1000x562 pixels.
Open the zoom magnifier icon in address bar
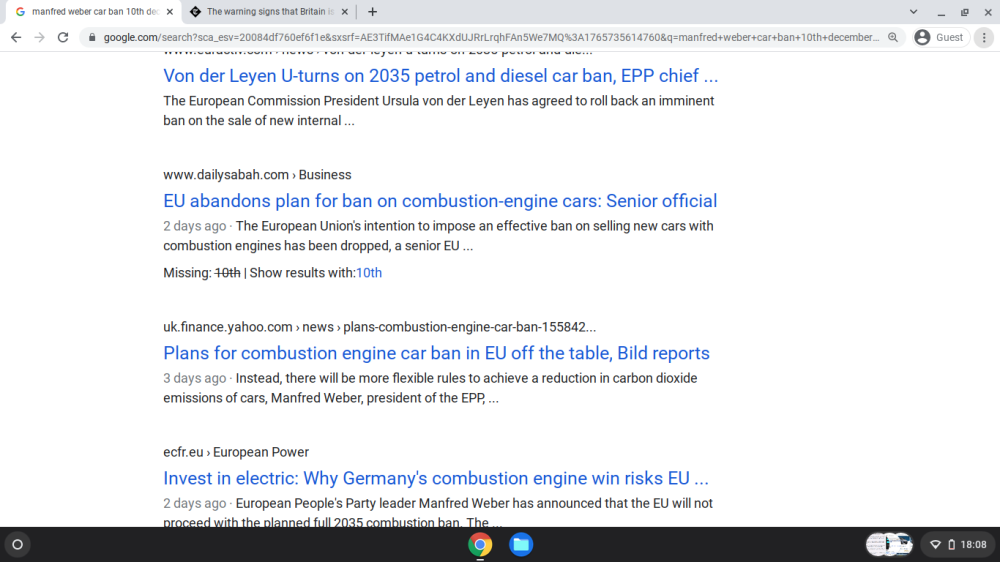pyautogui.click(x=893, y=38)
